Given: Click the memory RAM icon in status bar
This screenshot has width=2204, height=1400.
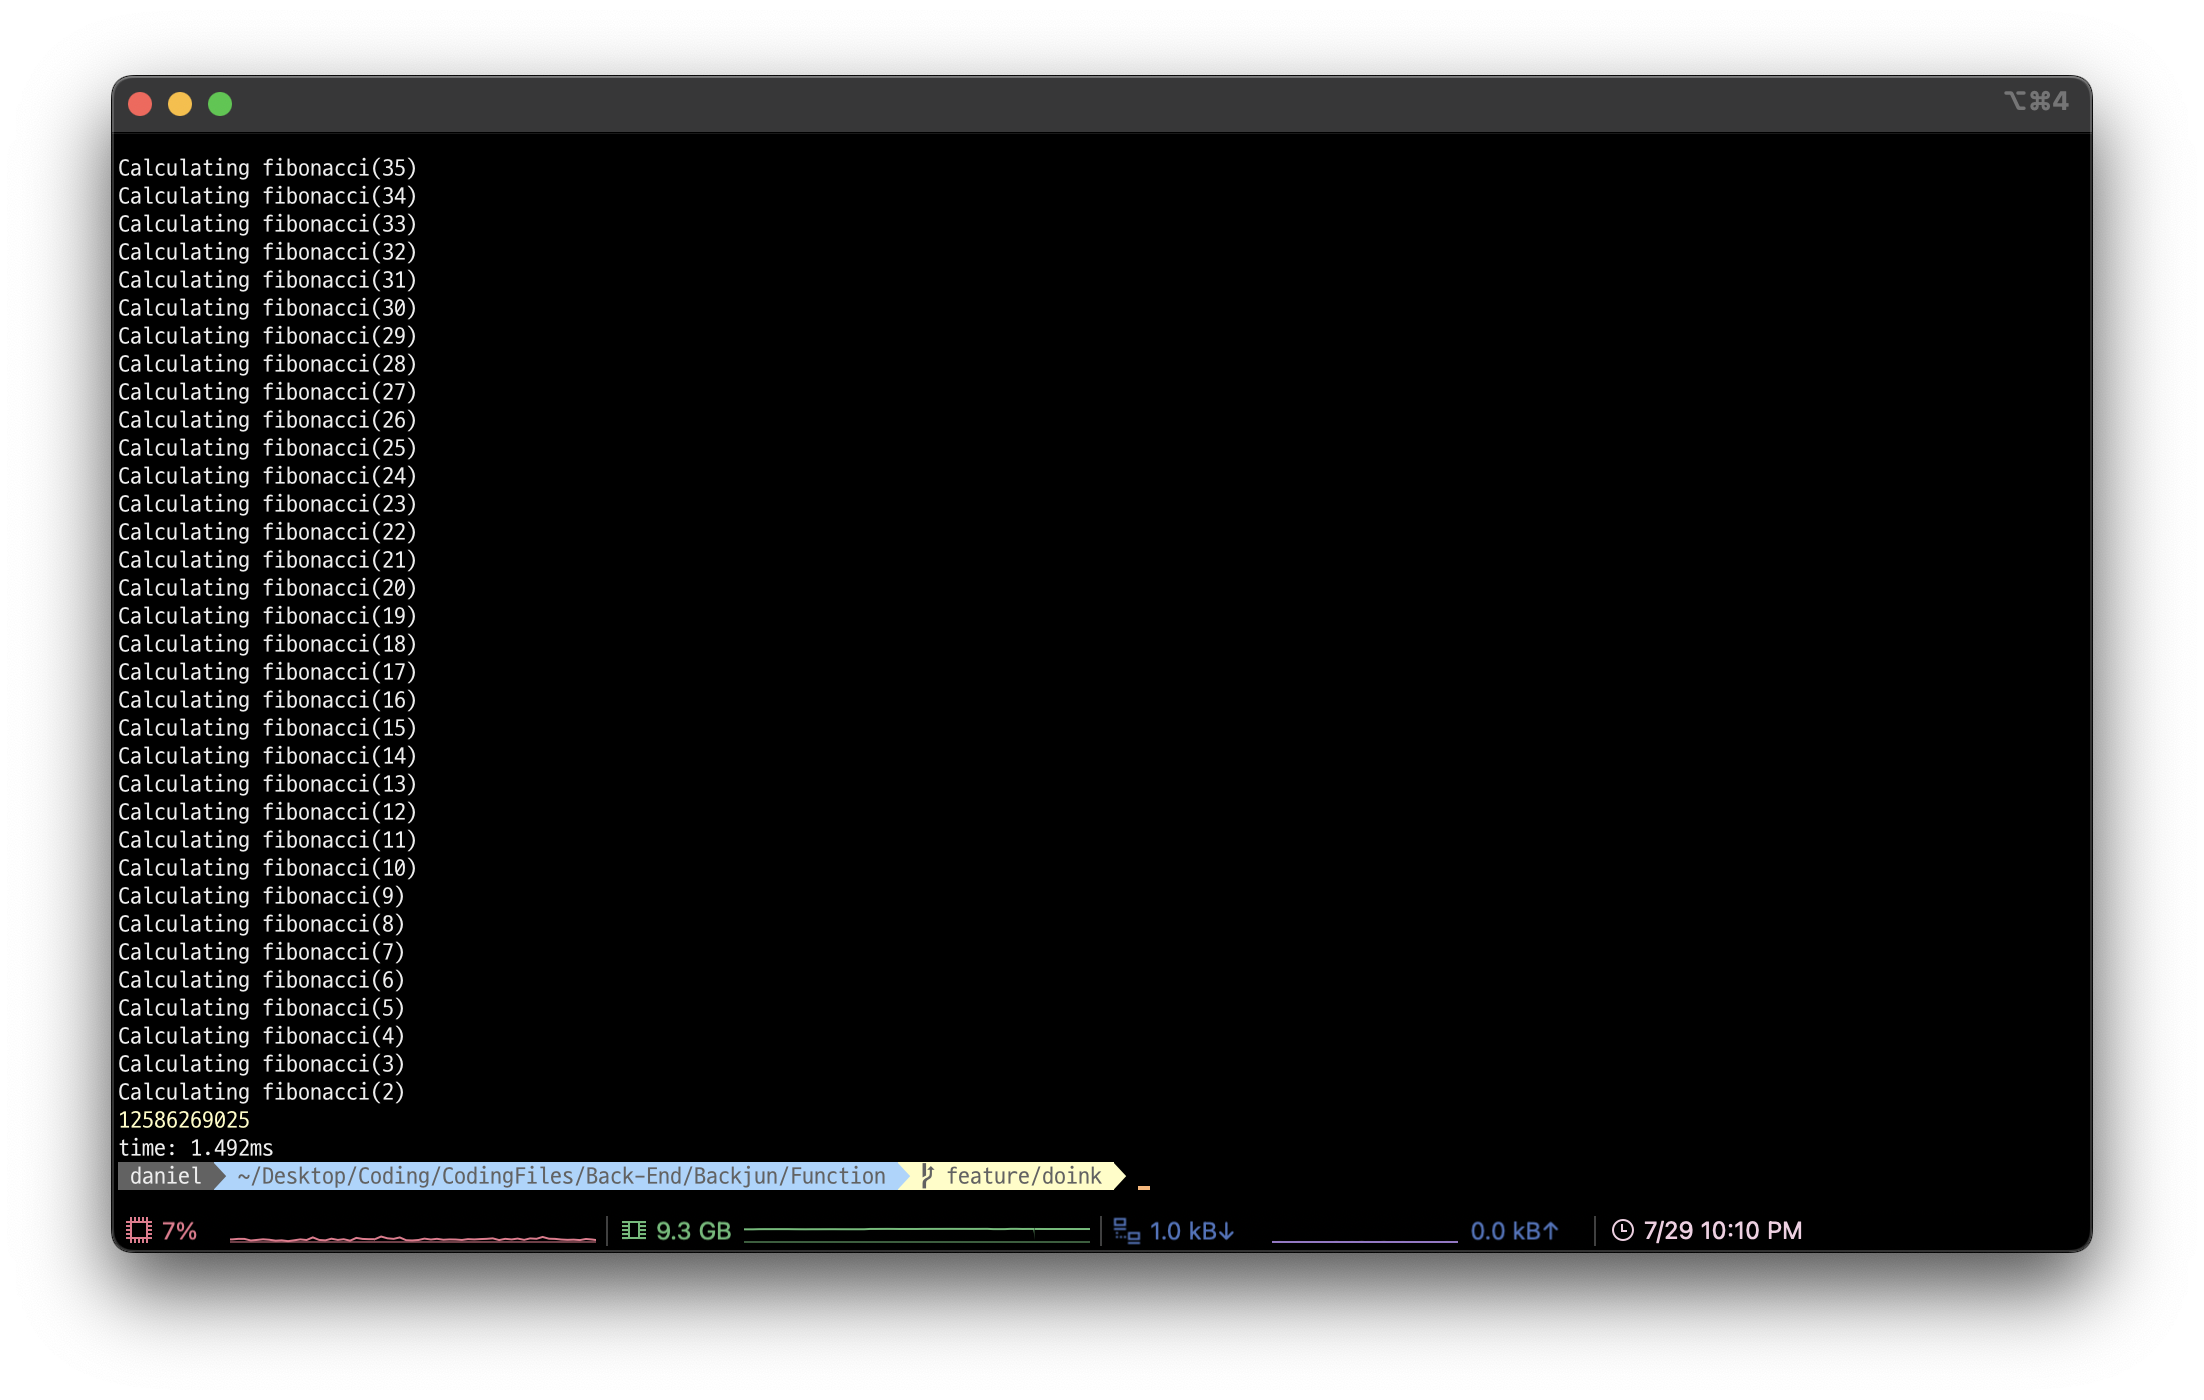Looking at the screenshot, I should pyautogui.click(x=634, y=1231).
